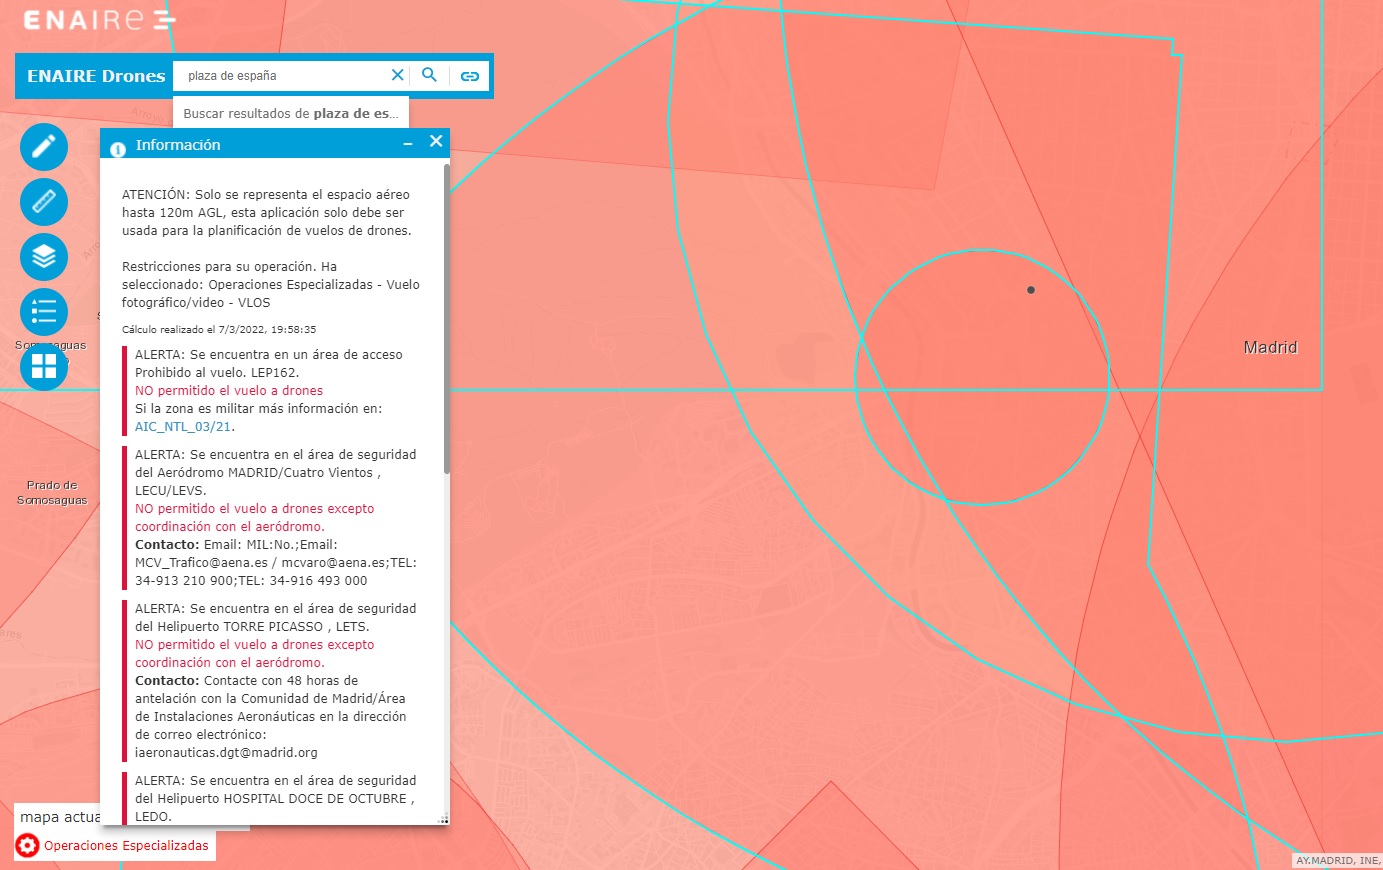Click the ENAIRE logo

point(99,20)
